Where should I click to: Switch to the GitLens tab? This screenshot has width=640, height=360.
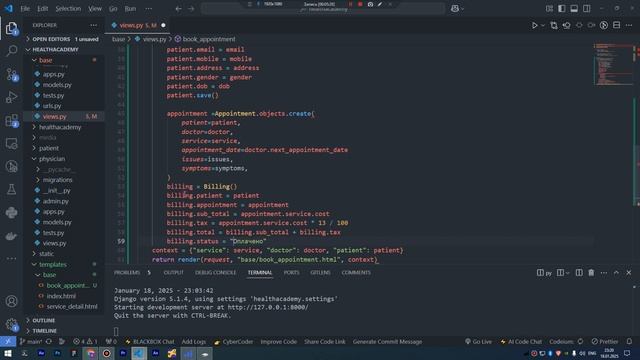pyautogui.click(x=320, y=273)
